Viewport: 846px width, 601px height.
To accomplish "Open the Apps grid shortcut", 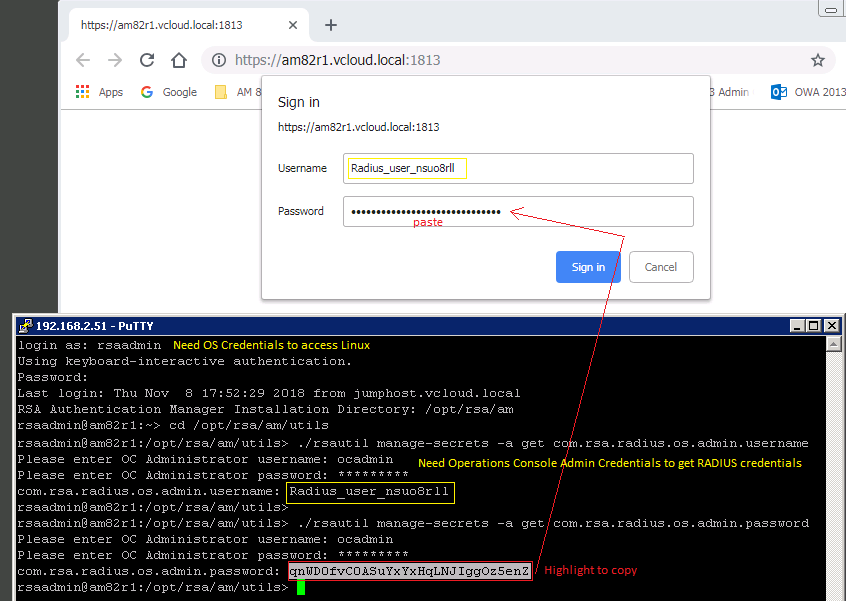I will tap(82, 91).
